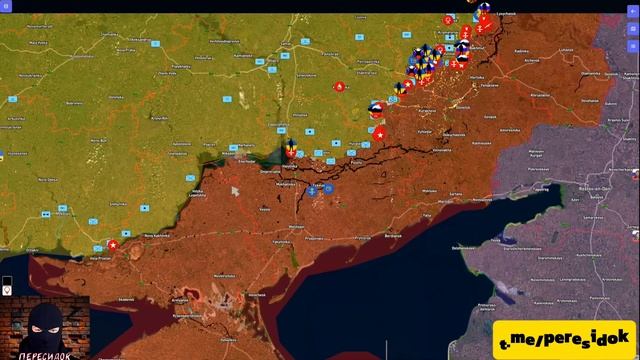Click the Donetsk city label
Image resolution: width=640 pixels, height=360 pixels.
(463, 107)
